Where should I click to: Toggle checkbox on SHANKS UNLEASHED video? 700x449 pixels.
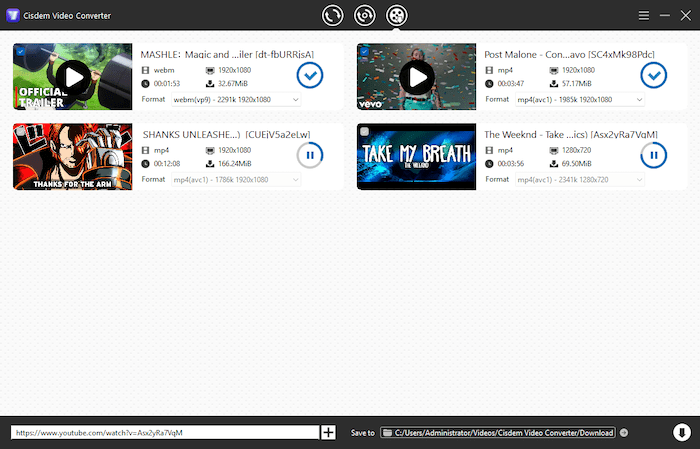click(20, 131)
